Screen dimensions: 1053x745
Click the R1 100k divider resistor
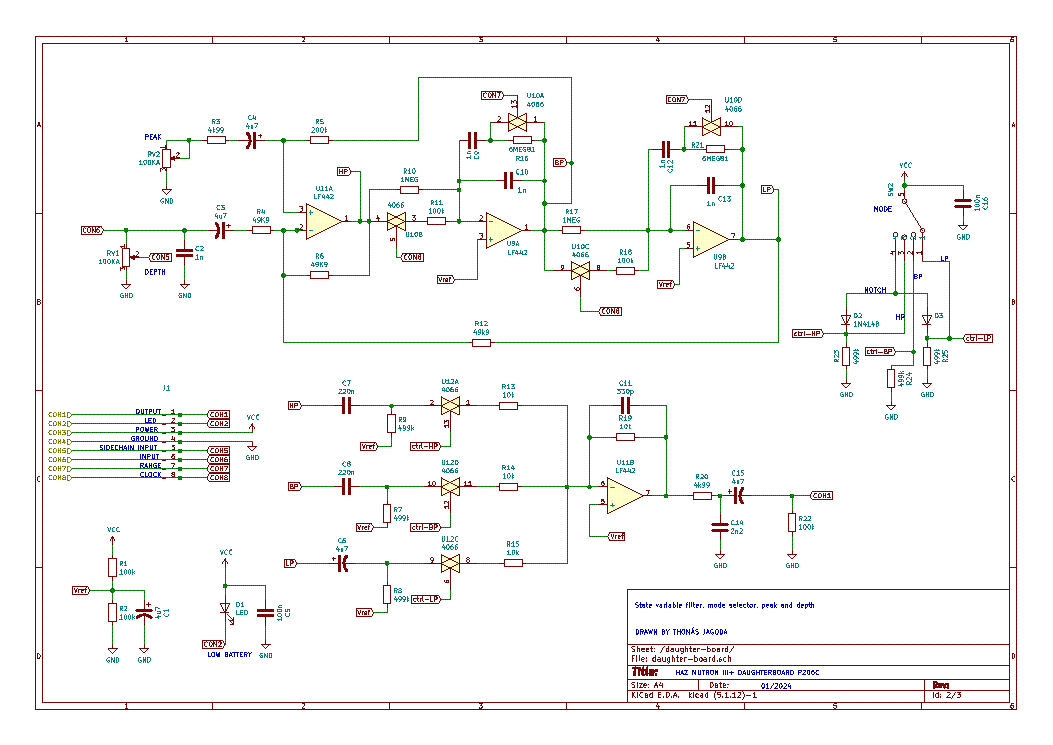[113, 568]
